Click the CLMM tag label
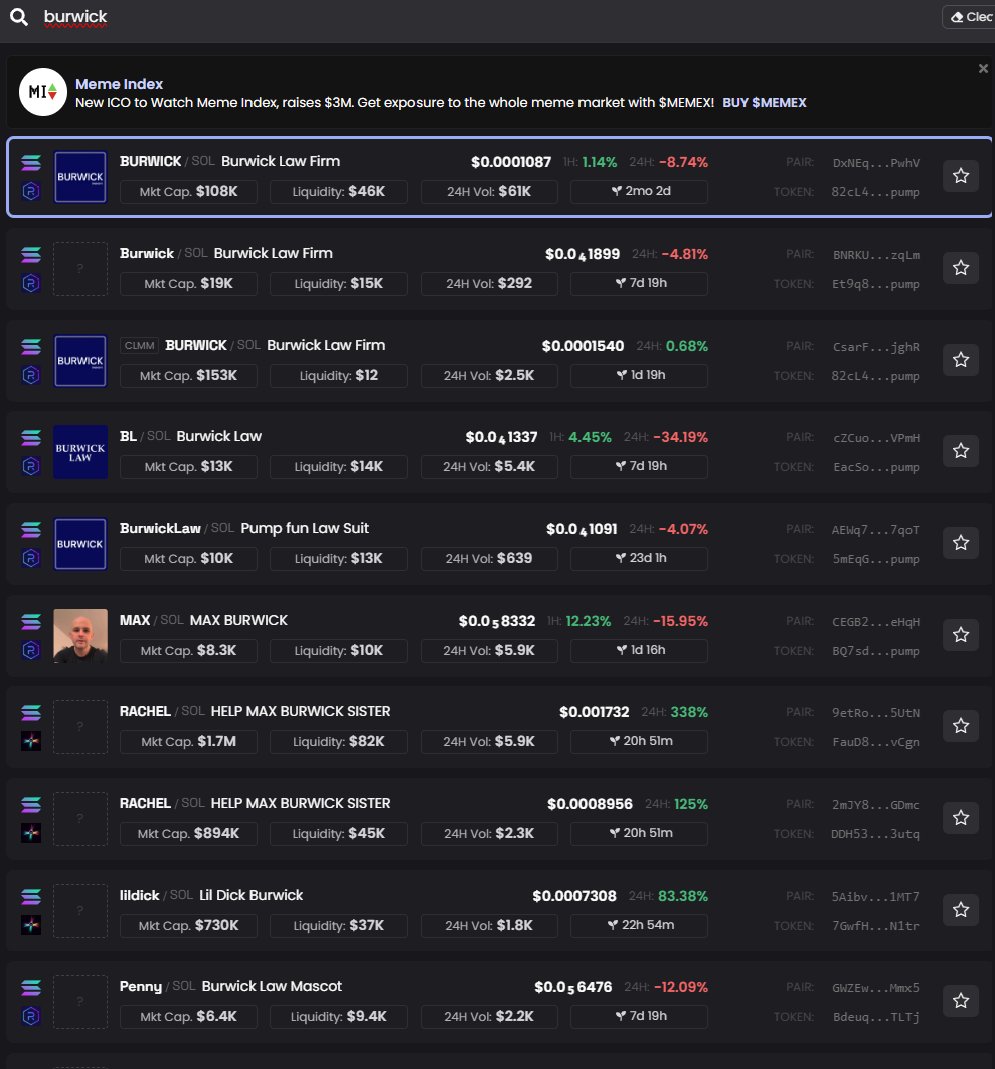 pos(139,346)
